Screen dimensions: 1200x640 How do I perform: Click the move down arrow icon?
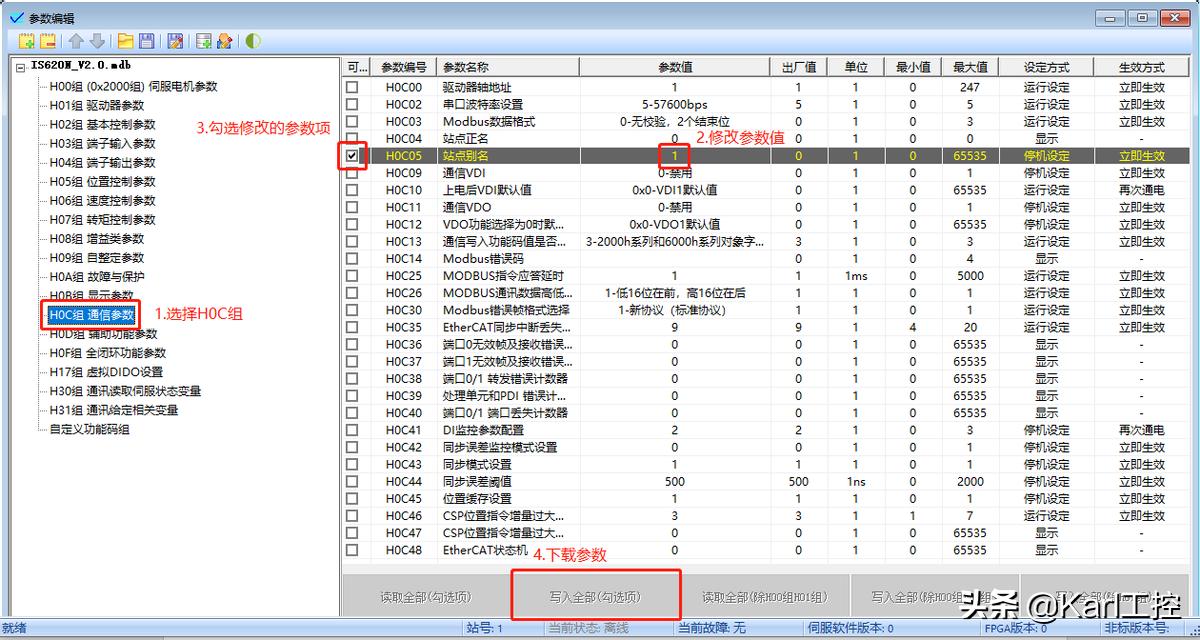[97, 41]
